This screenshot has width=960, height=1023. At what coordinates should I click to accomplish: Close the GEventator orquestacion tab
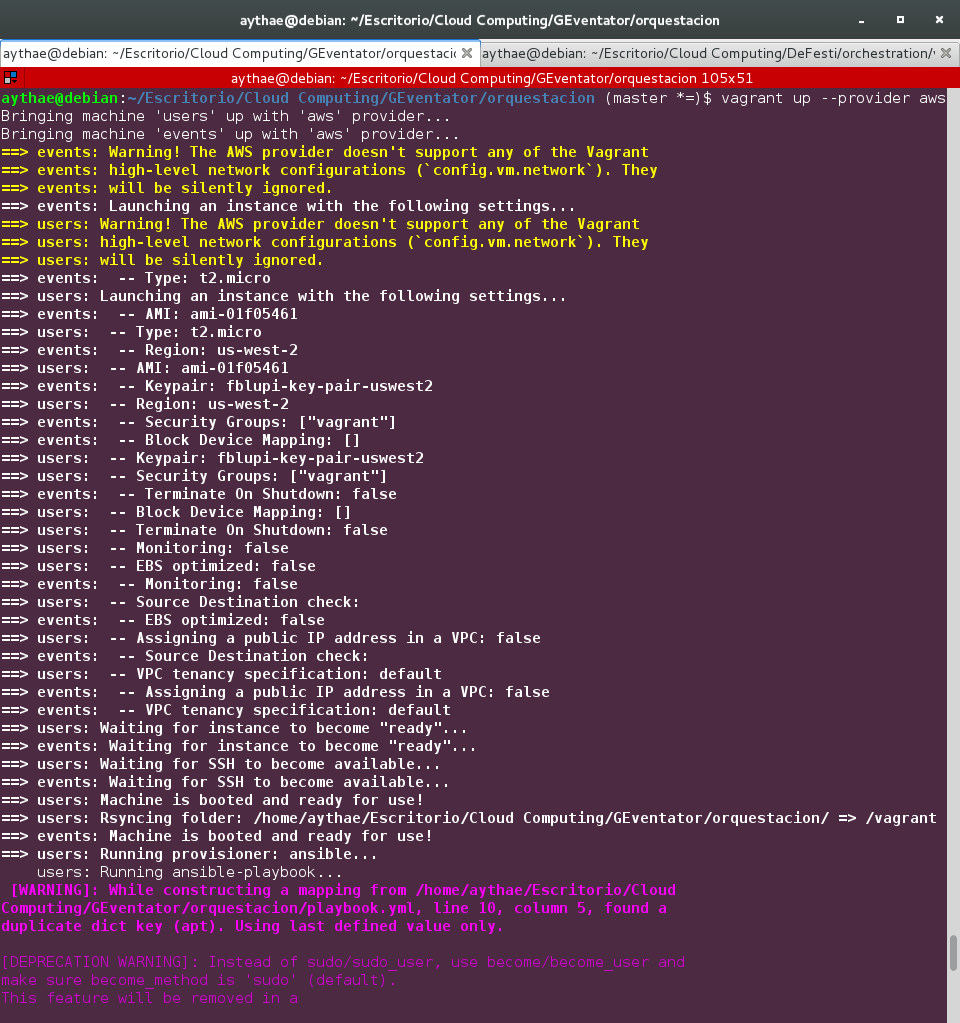467,53
